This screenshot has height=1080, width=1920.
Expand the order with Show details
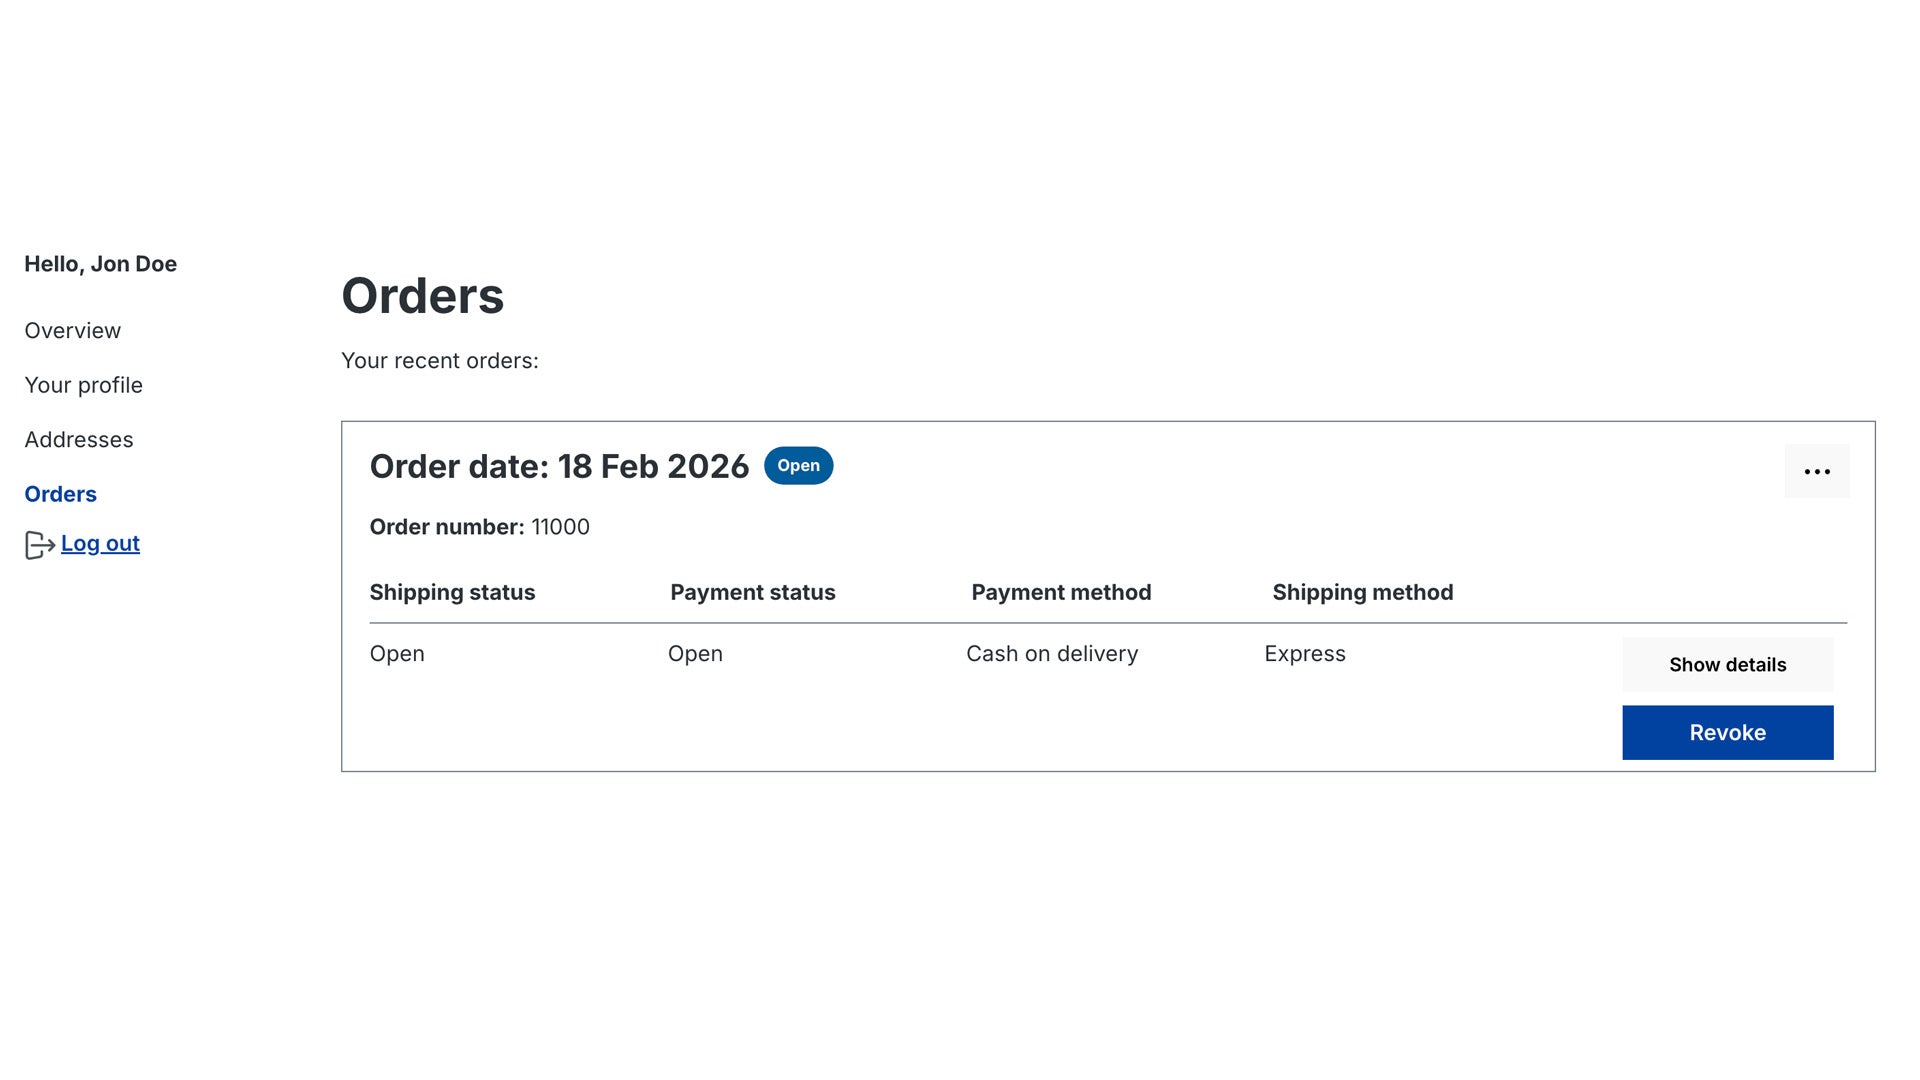1727,665
